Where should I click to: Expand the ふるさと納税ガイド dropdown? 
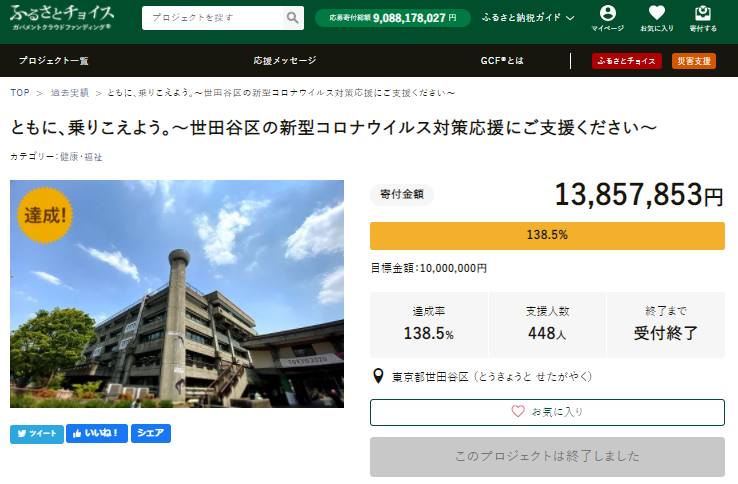527,18
